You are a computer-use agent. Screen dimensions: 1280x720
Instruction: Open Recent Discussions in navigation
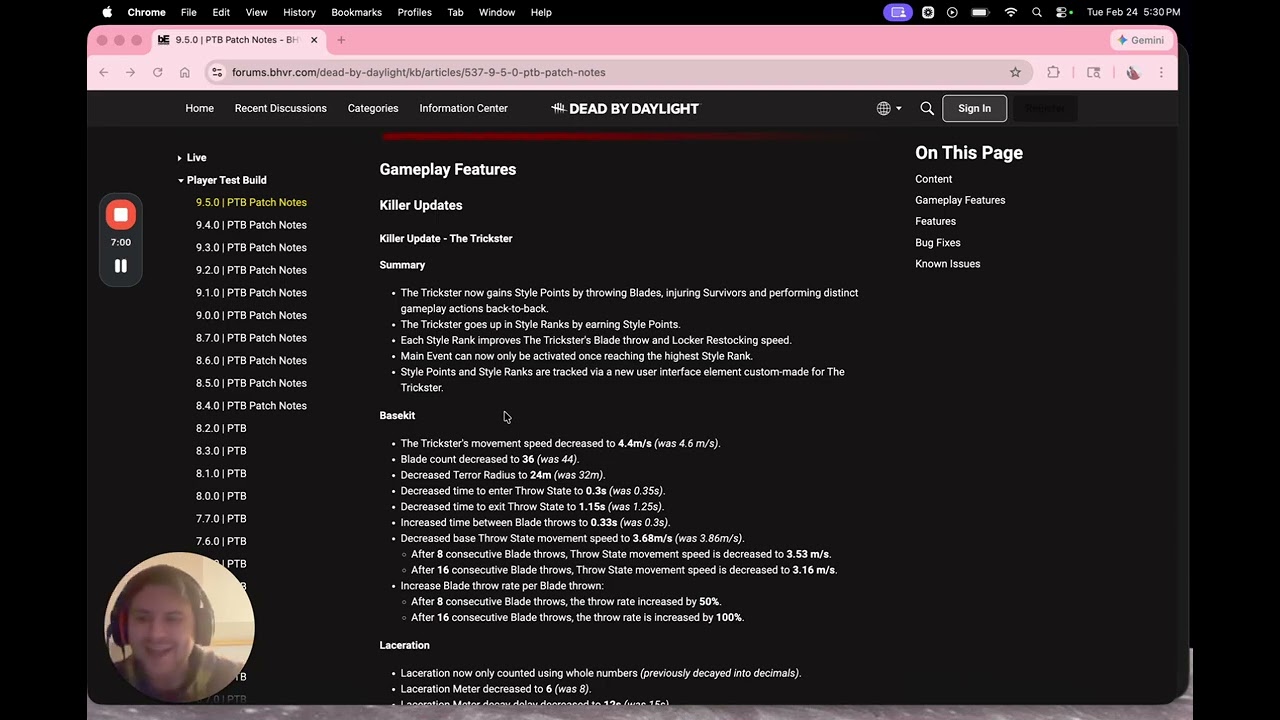(280, 108)
